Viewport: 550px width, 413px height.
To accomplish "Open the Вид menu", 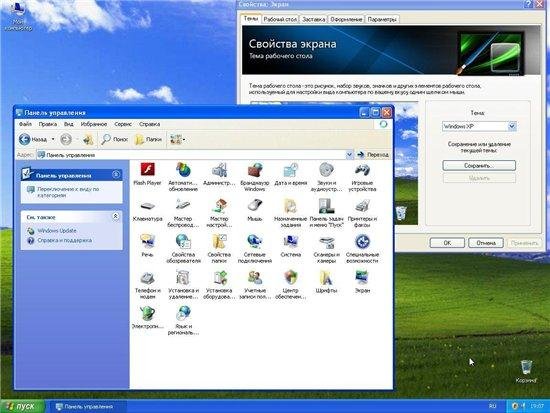I will 68,124.
